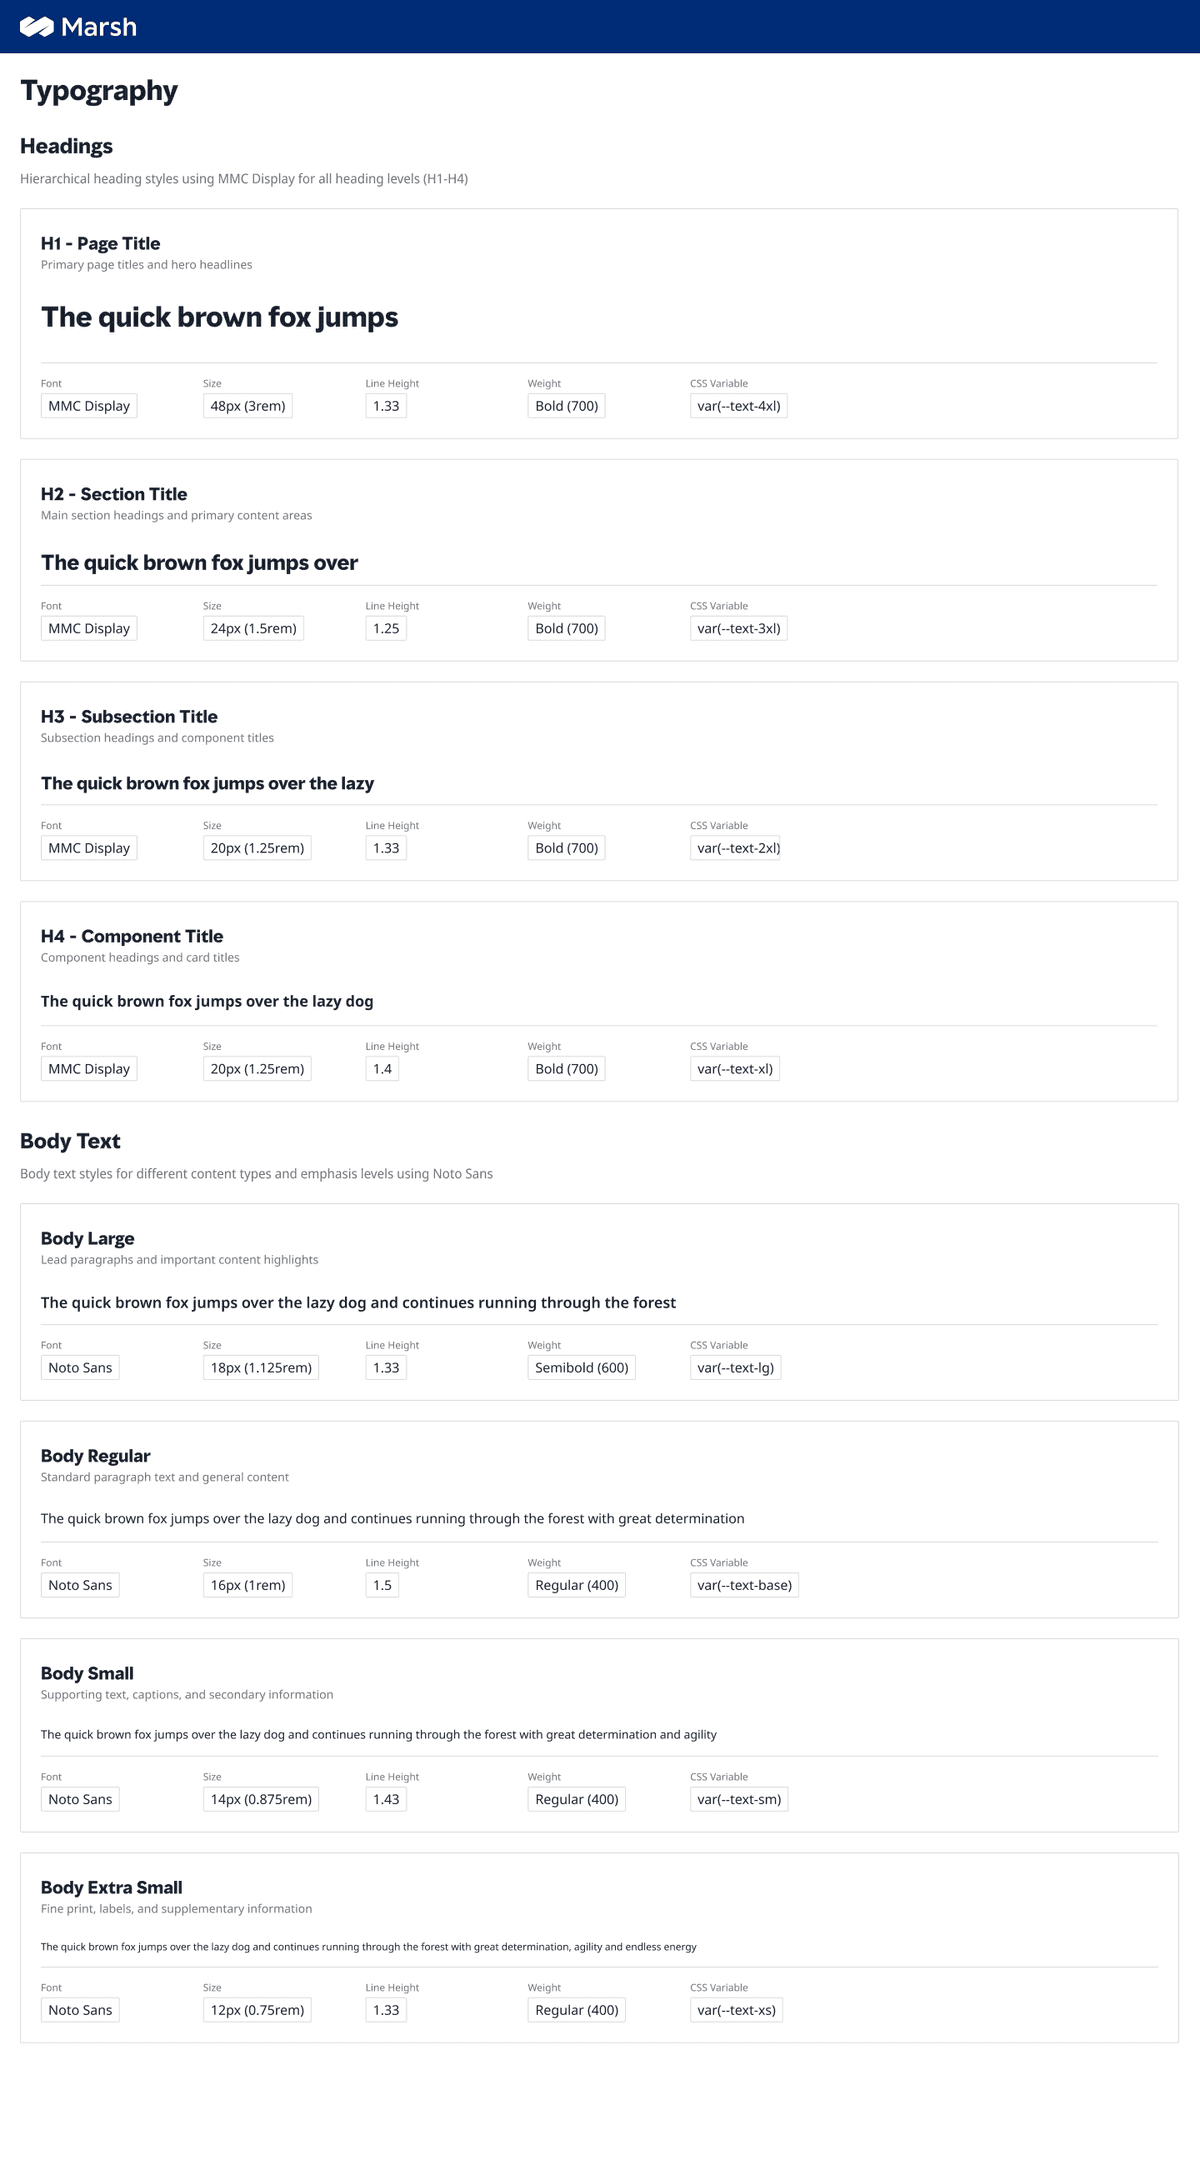Click the H2 - Section Title heading
Screen dimensions: 1200x2170
[114, 494]
